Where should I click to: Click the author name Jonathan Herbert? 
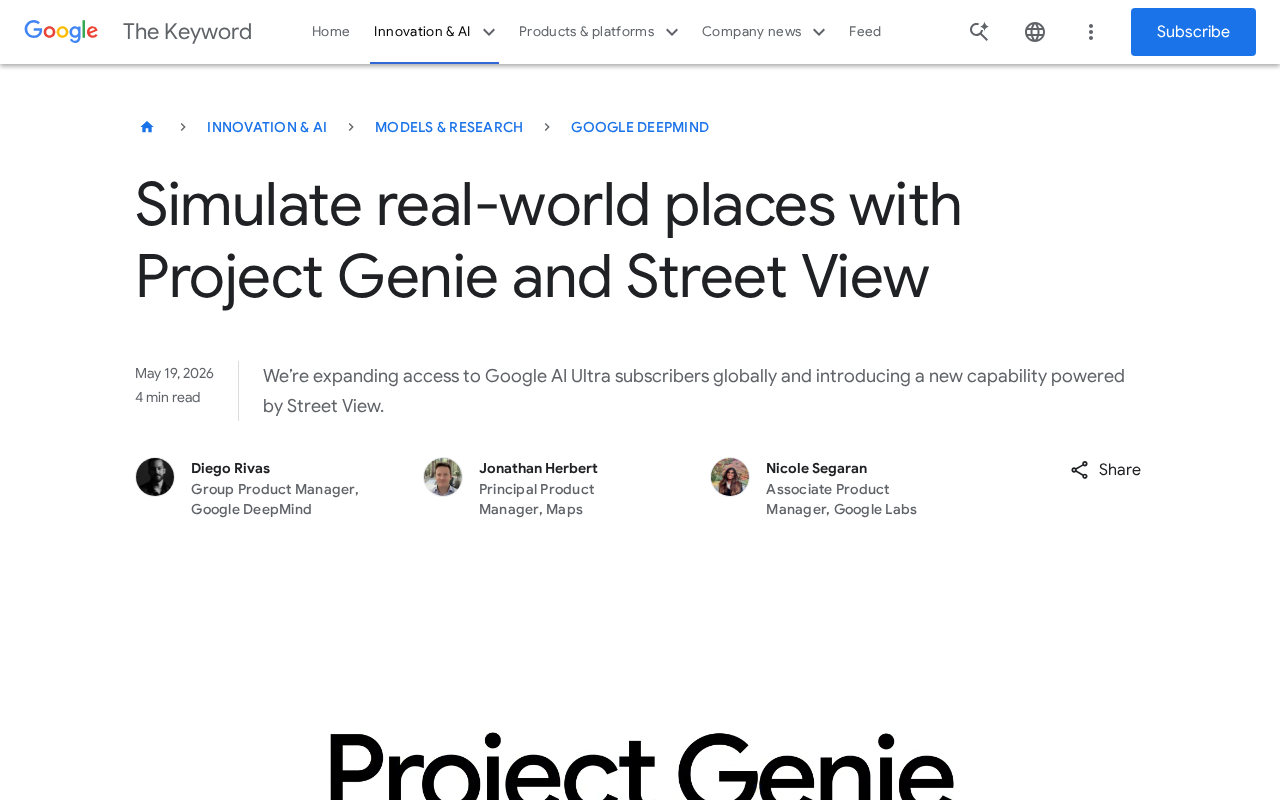(538, 468)
